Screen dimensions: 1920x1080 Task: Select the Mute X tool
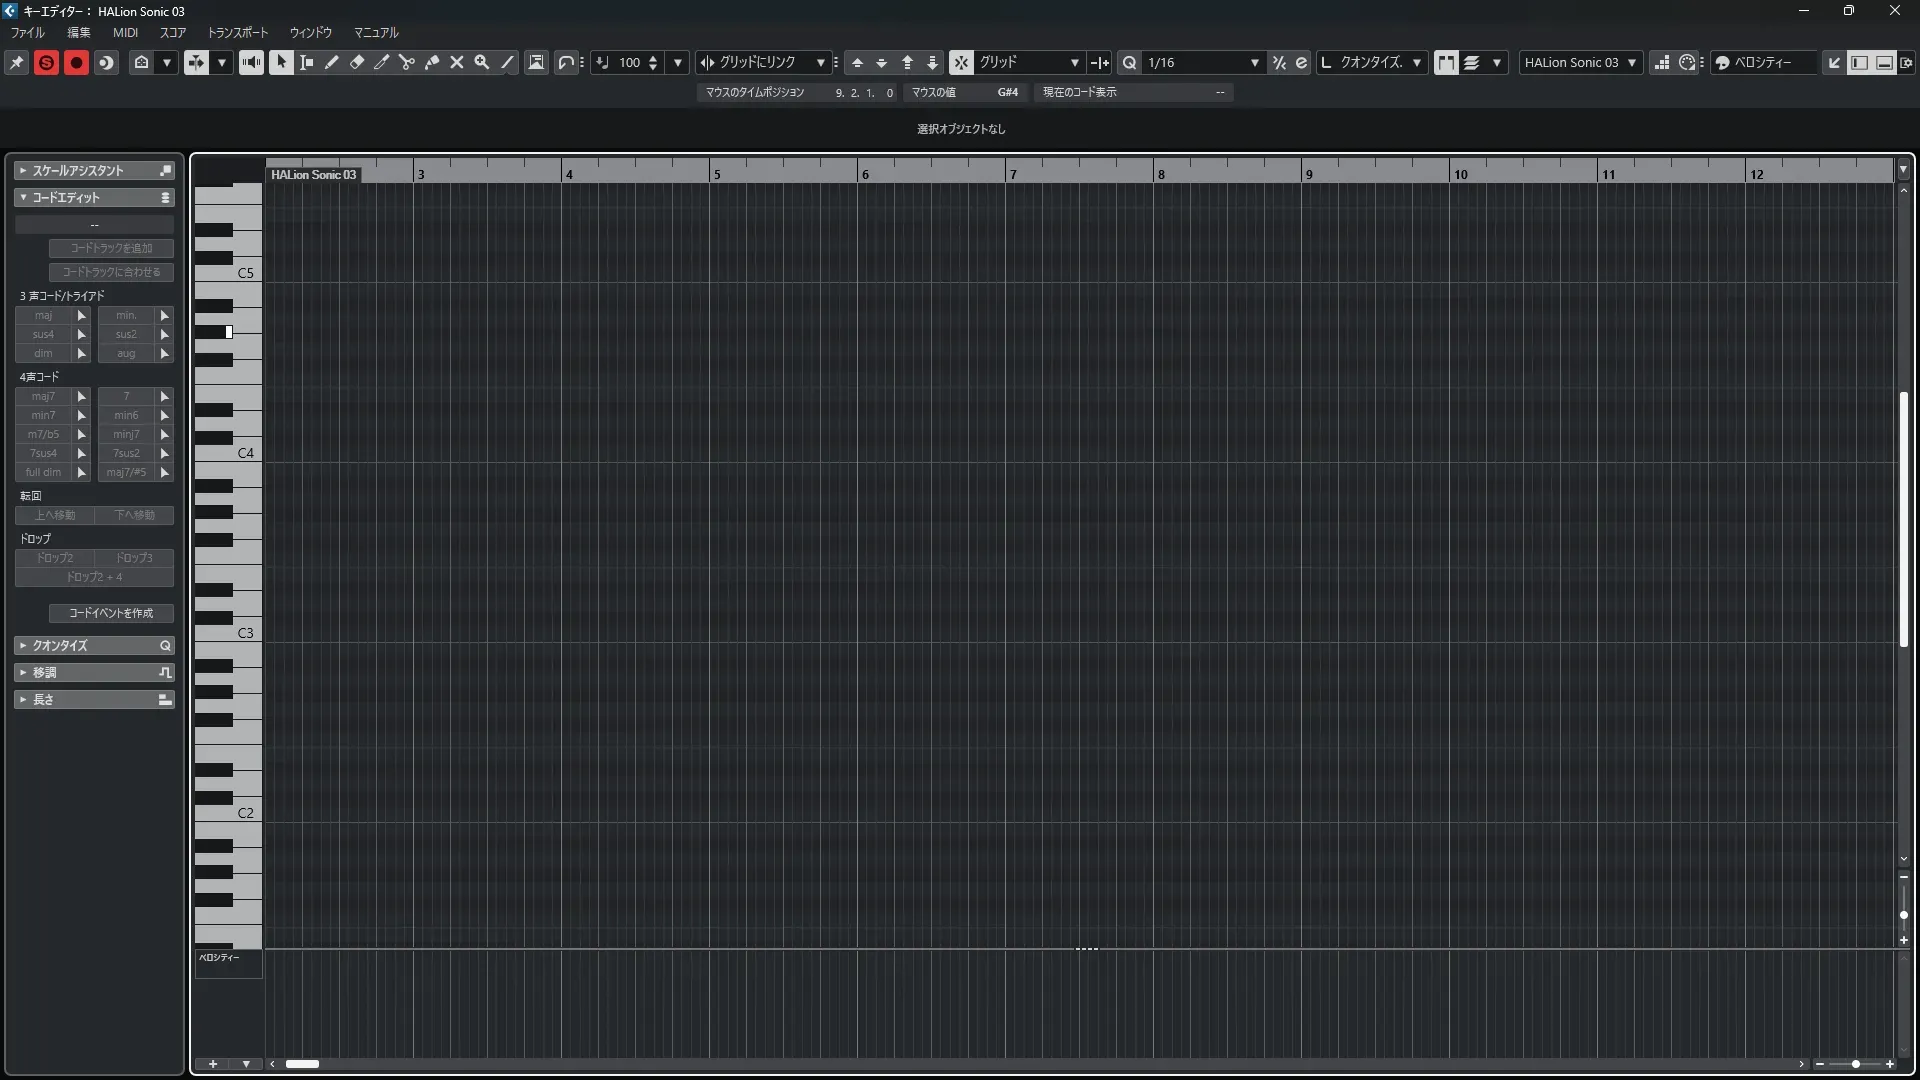coord(457,62)
